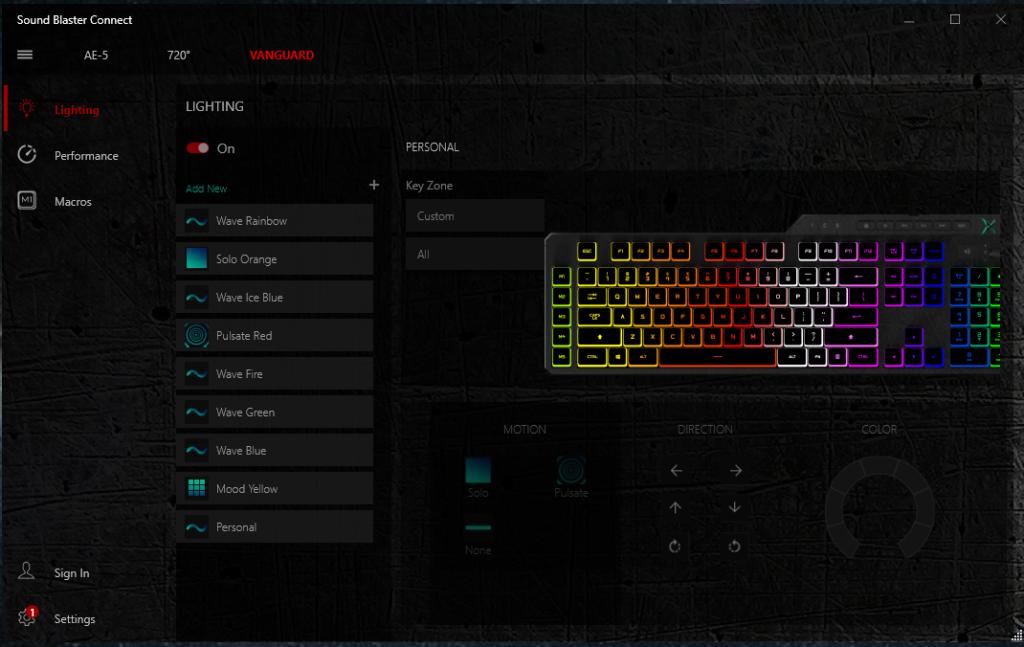
Task: Select the Pulsate motion icon
Action: point(571,471)
